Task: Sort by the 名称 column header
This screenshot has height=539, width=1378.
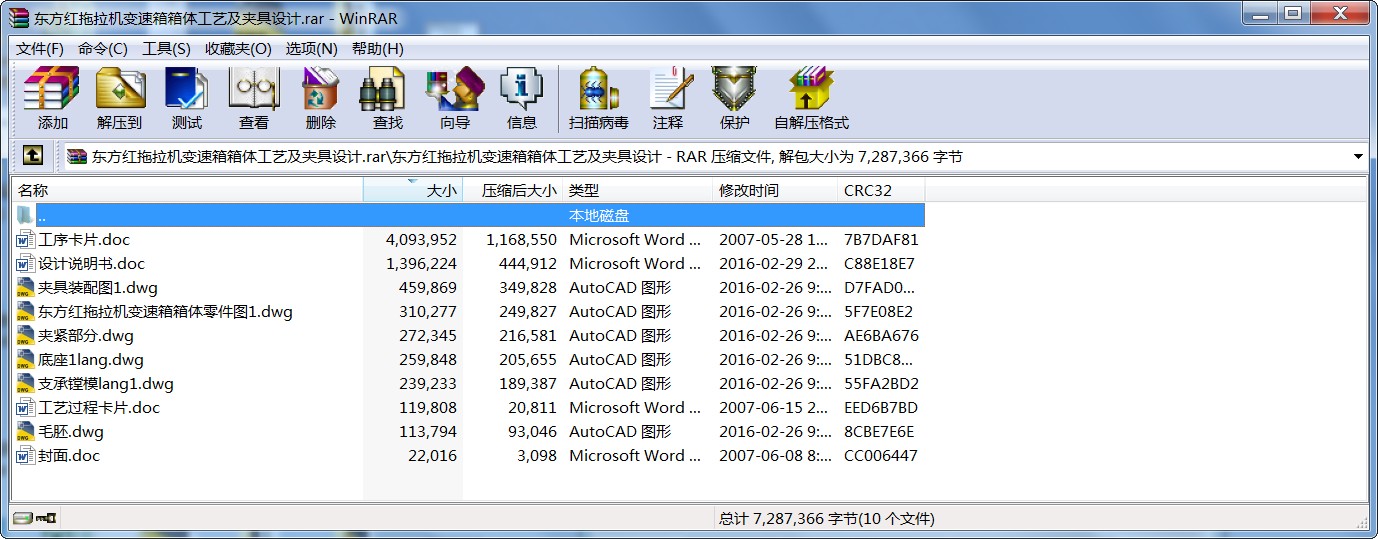Action: click(187, 190)
